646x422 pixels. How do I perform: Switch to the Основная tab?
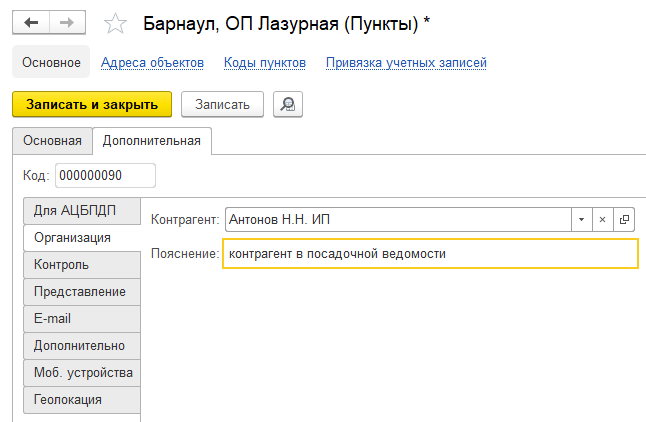pyautogui.click(x=52, y=141)
